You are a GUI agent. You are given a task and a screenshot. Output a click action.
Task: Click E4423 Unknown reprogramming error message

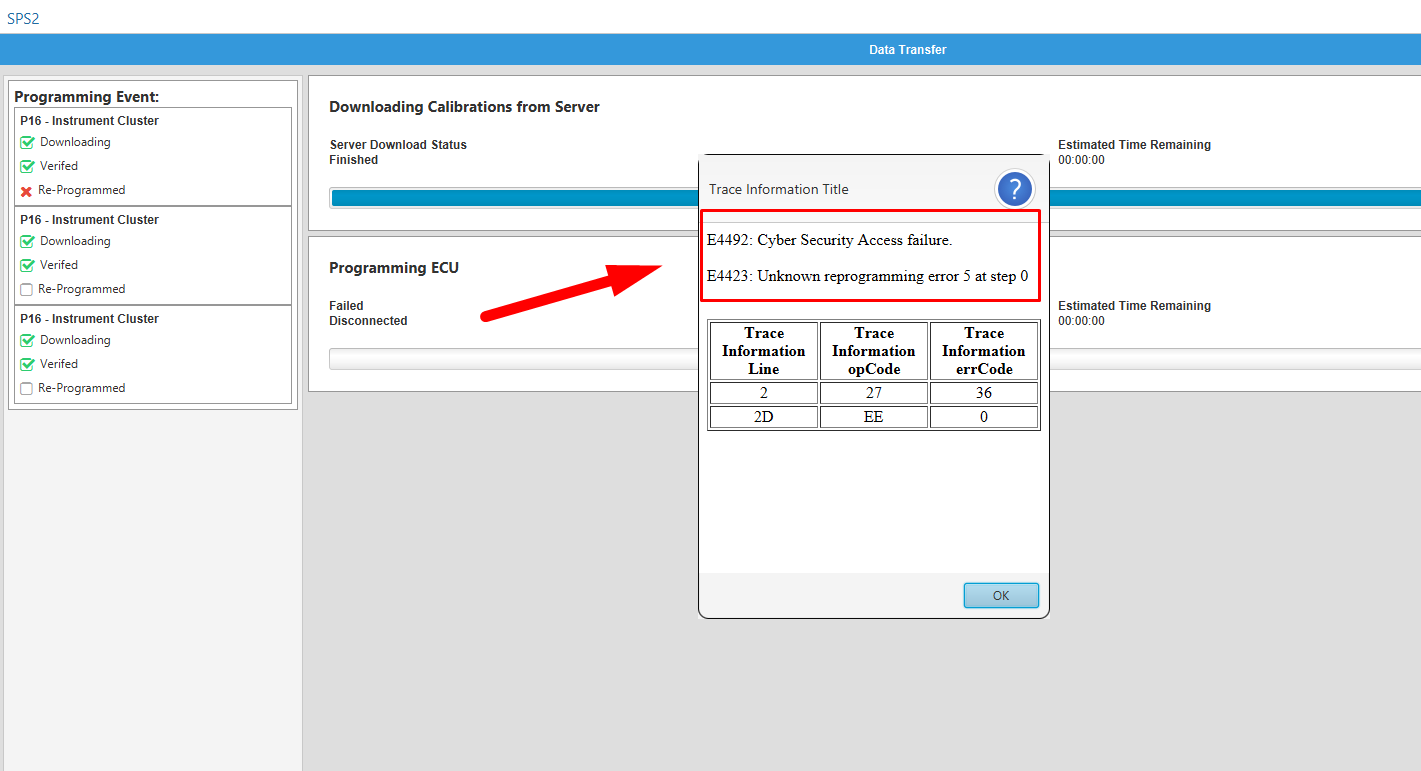tap(867, 276)
